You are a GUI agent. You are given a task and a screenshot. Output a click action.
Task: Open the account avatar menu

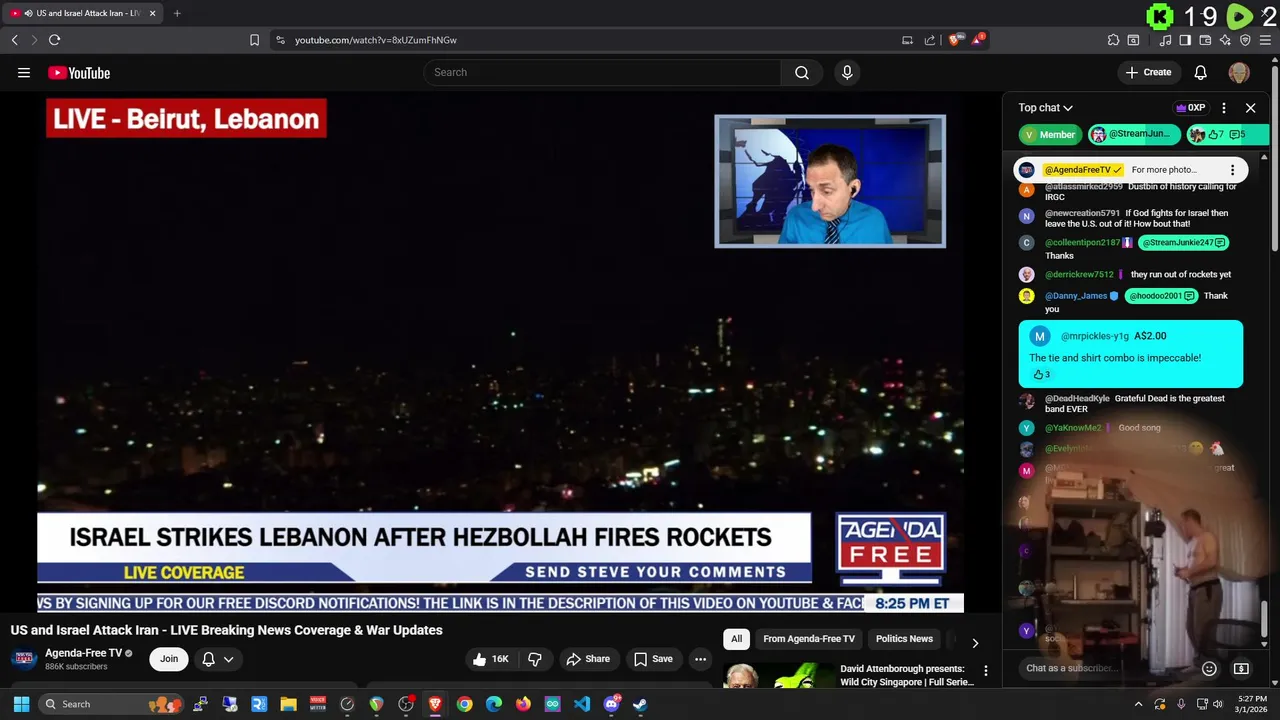pos(1239,72)
